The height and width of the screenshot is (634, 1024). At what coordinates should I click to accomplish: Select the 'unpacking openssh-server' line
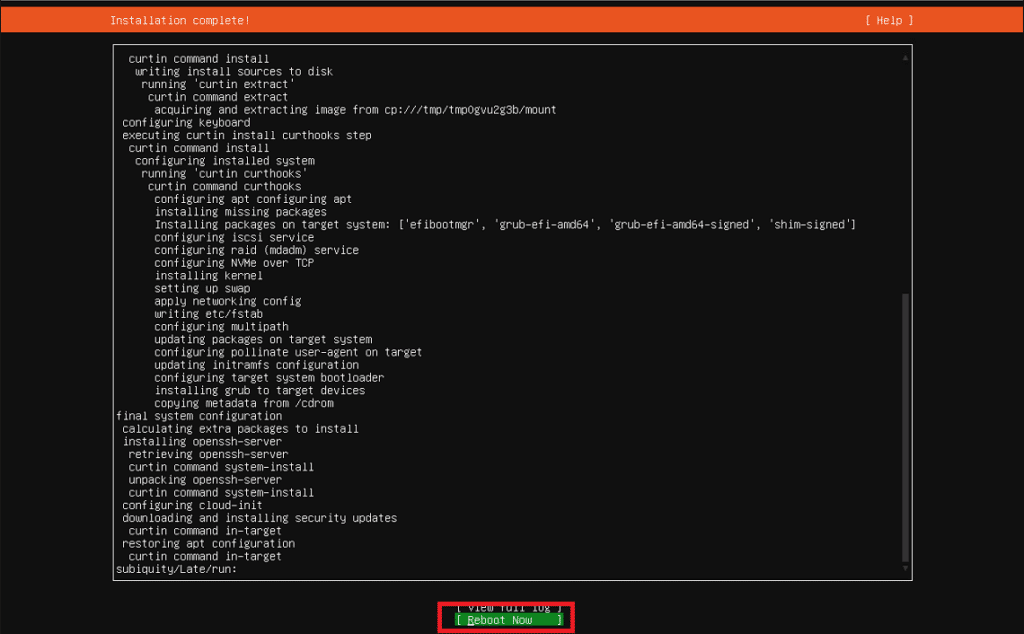coord(205,480)
